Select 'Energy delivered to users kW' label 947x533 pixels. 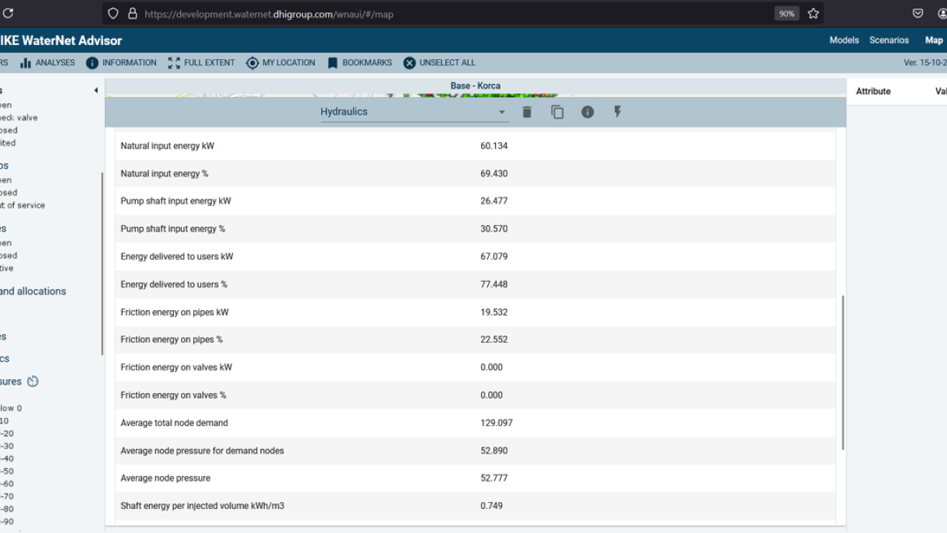click(x=177, y=257)
